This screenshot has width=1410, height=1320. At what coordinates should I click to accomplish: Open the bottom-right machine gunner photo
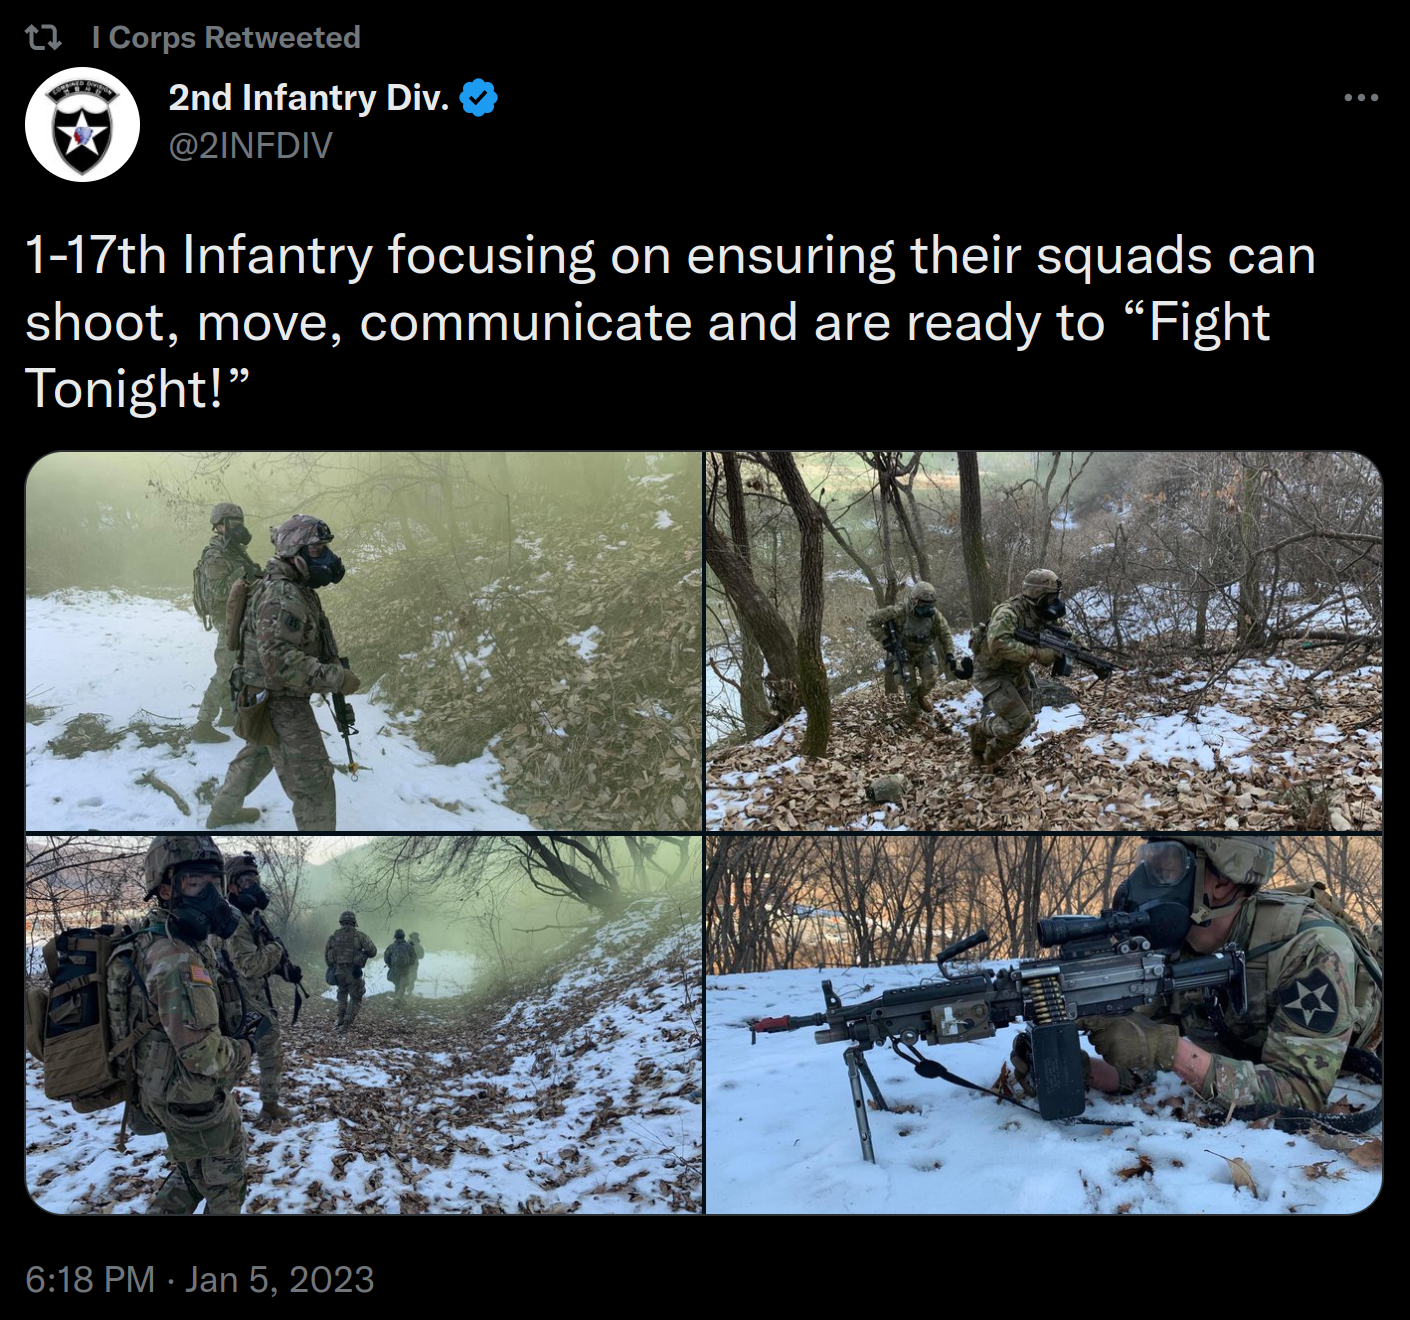pyautogui.click(x=1044, y=1024)
